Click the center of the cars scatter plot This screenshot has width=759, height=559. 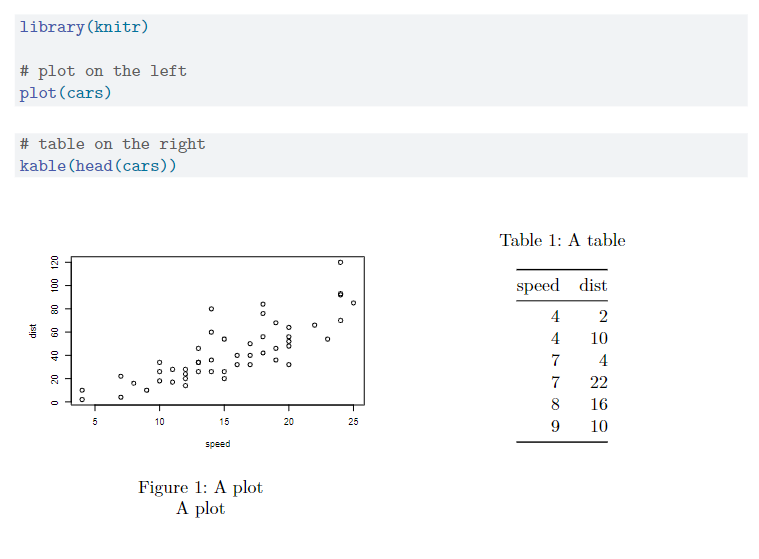coord(217,331)
